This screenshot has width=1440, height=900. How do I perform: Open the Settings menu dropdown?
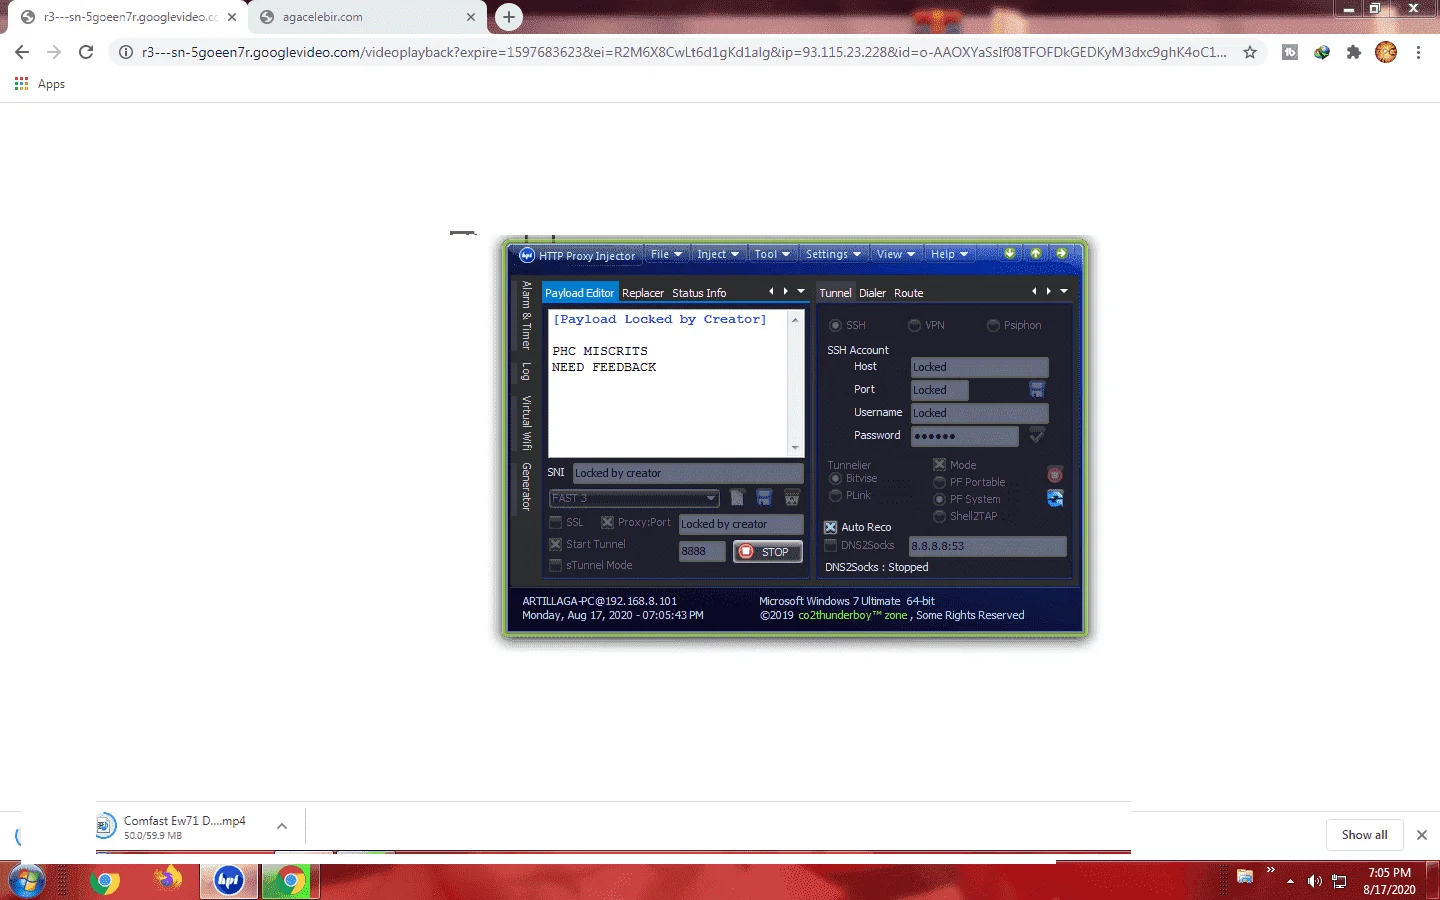(833, 254)
